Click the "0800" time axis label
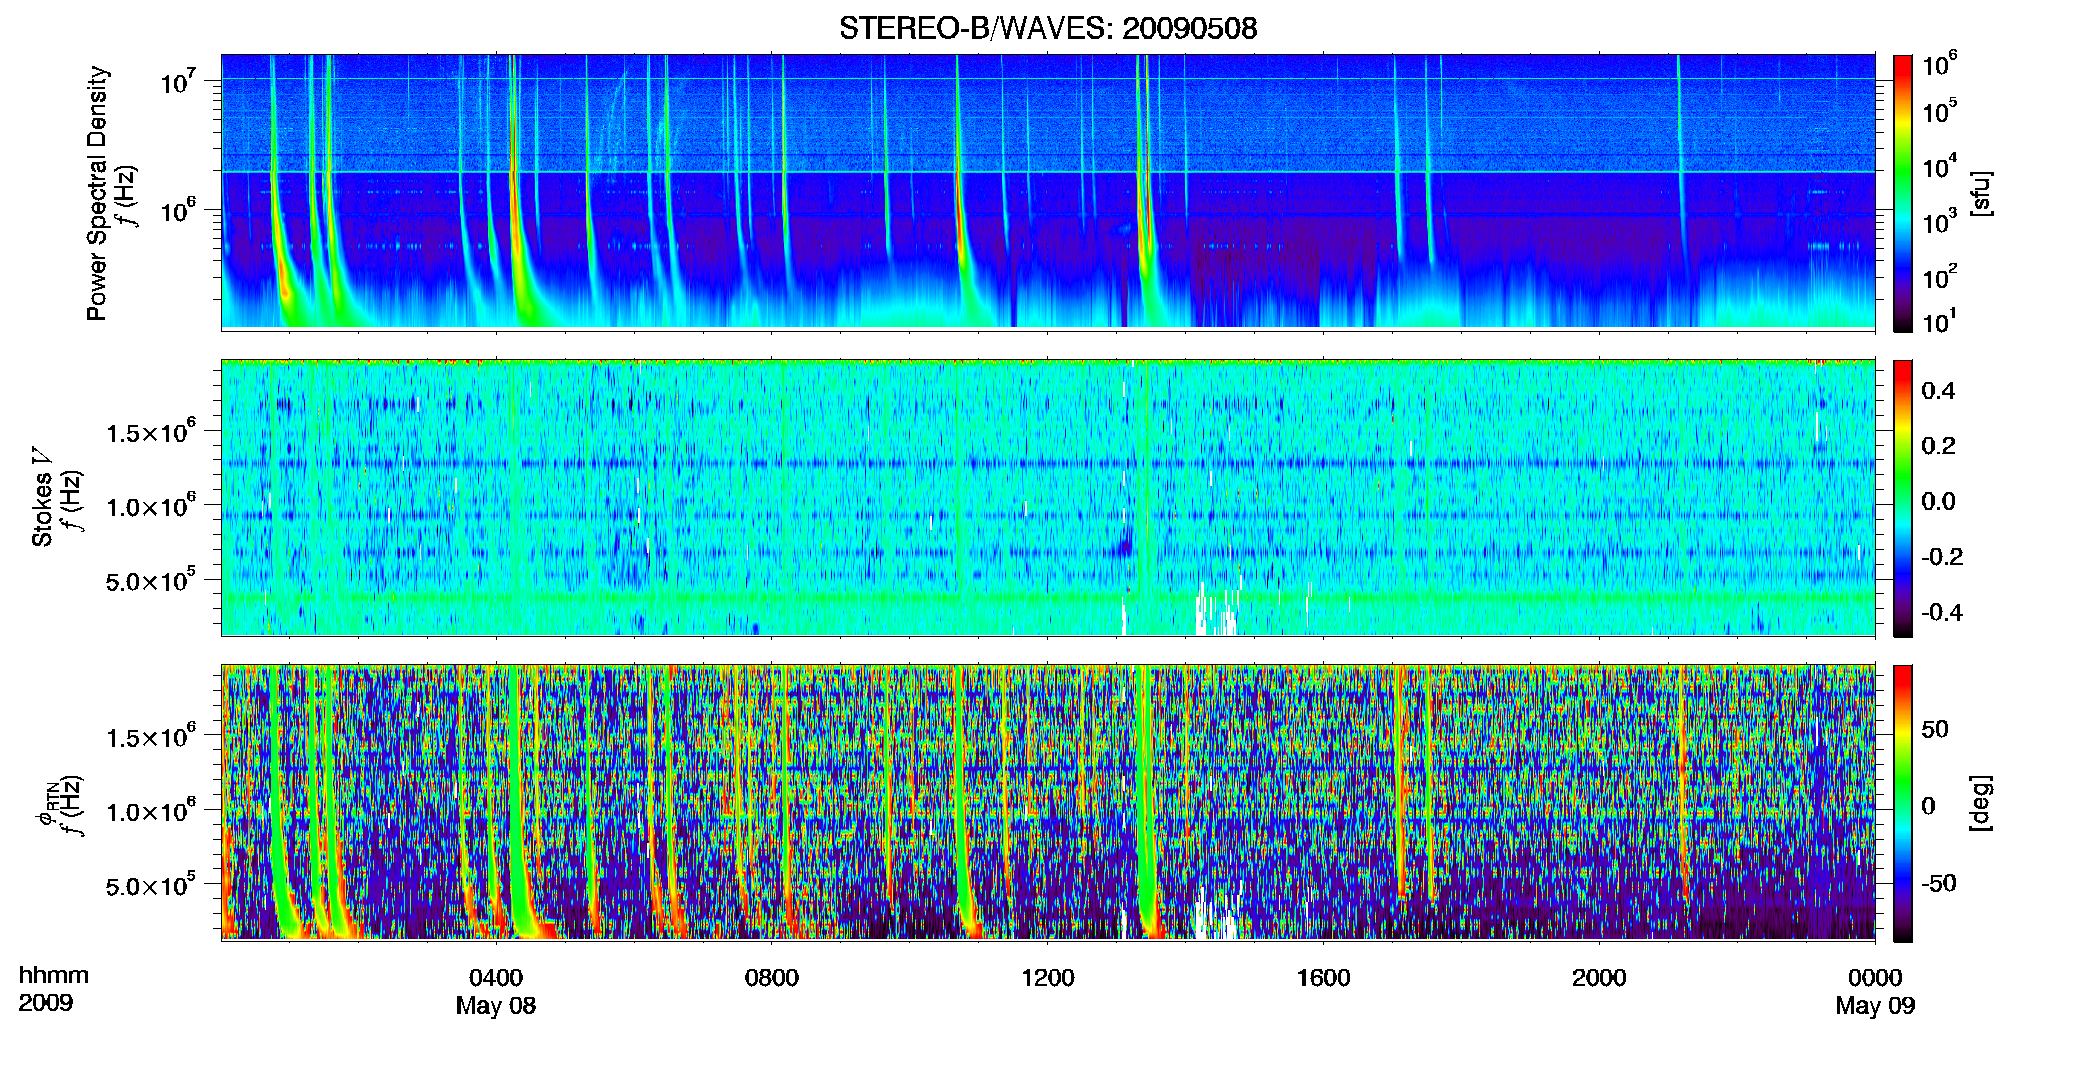The height and width of the screenshot is (1080, 2096). tap(772, 978)
